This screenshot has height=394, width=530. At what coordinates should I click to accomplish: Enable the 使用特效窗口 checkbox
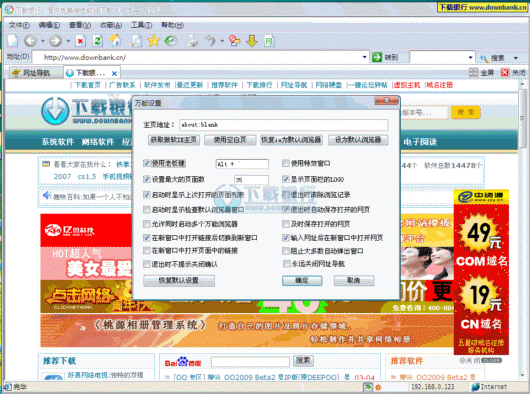pyautogui.click(x=286, y=164)
